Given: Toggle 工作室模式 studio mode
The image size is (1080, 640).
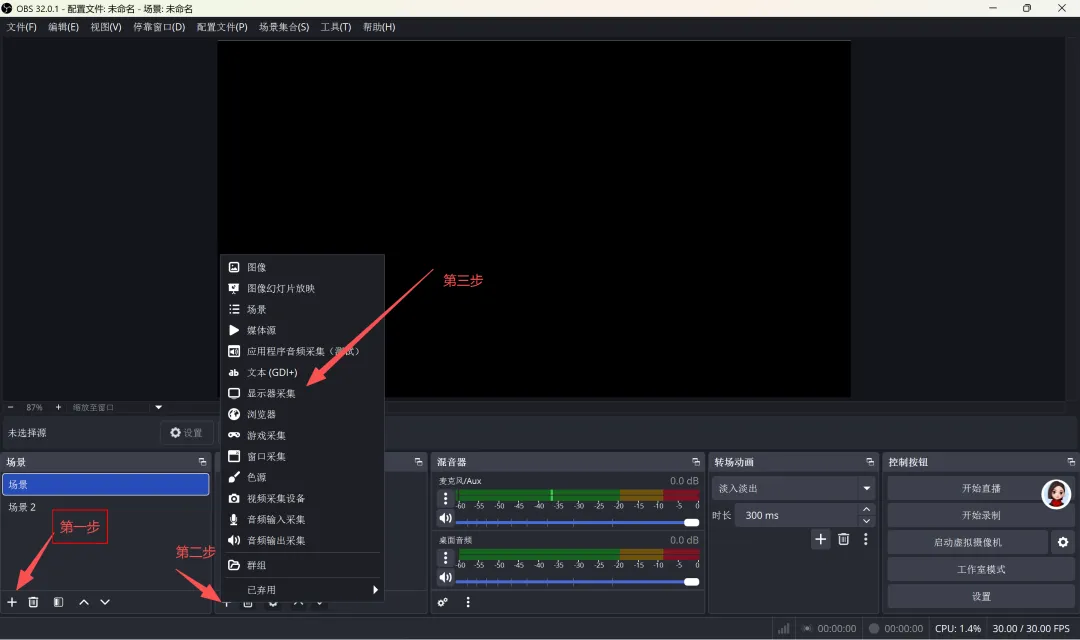Looking at the screenshot, I should (x=981, y=570).
